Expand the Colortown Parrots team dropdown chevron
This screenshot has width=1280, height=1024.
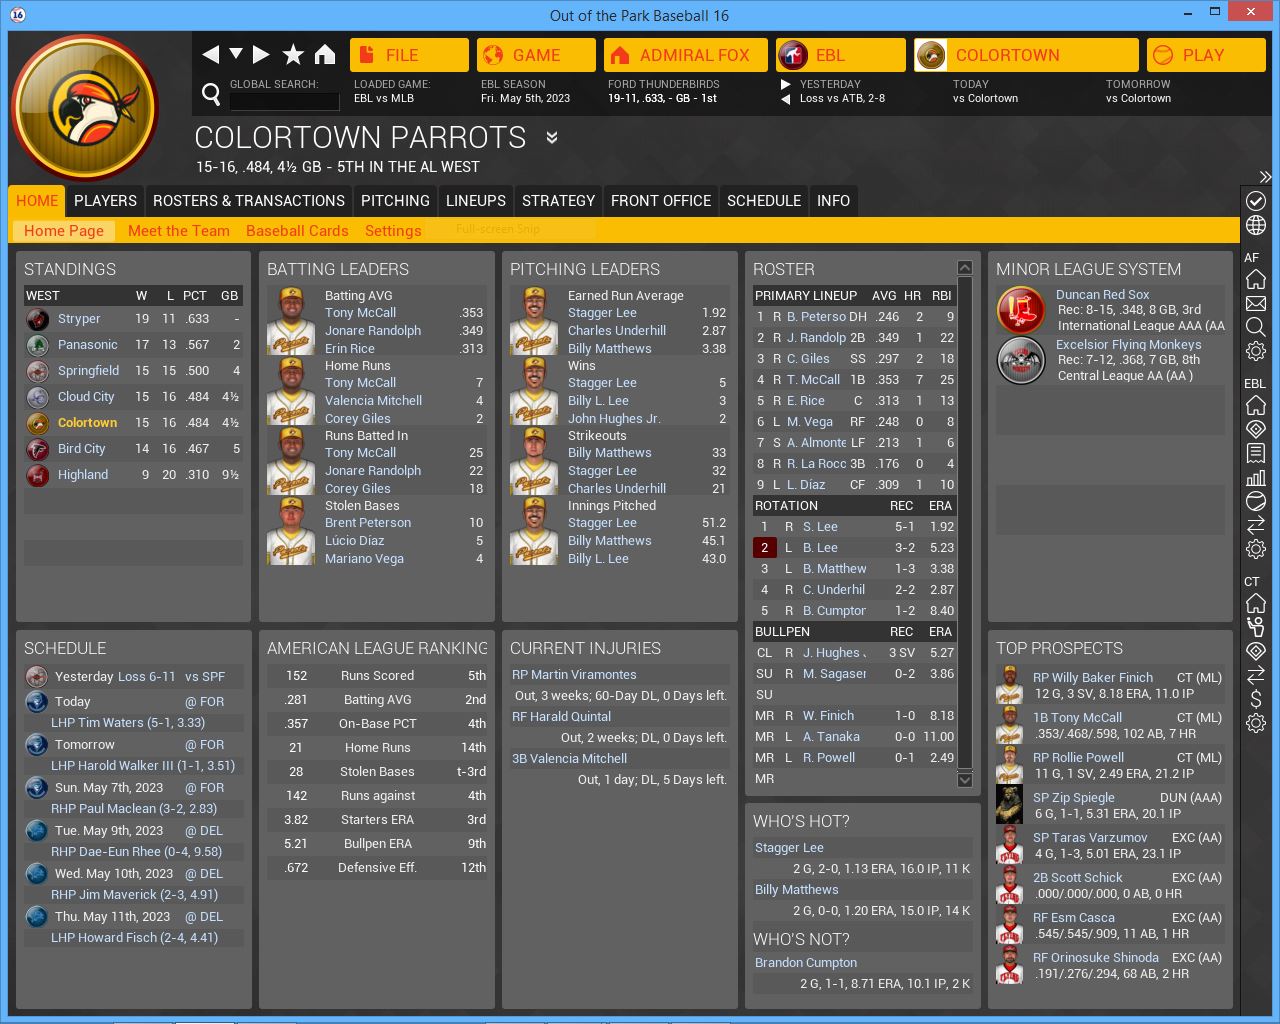tap(551, 138)
